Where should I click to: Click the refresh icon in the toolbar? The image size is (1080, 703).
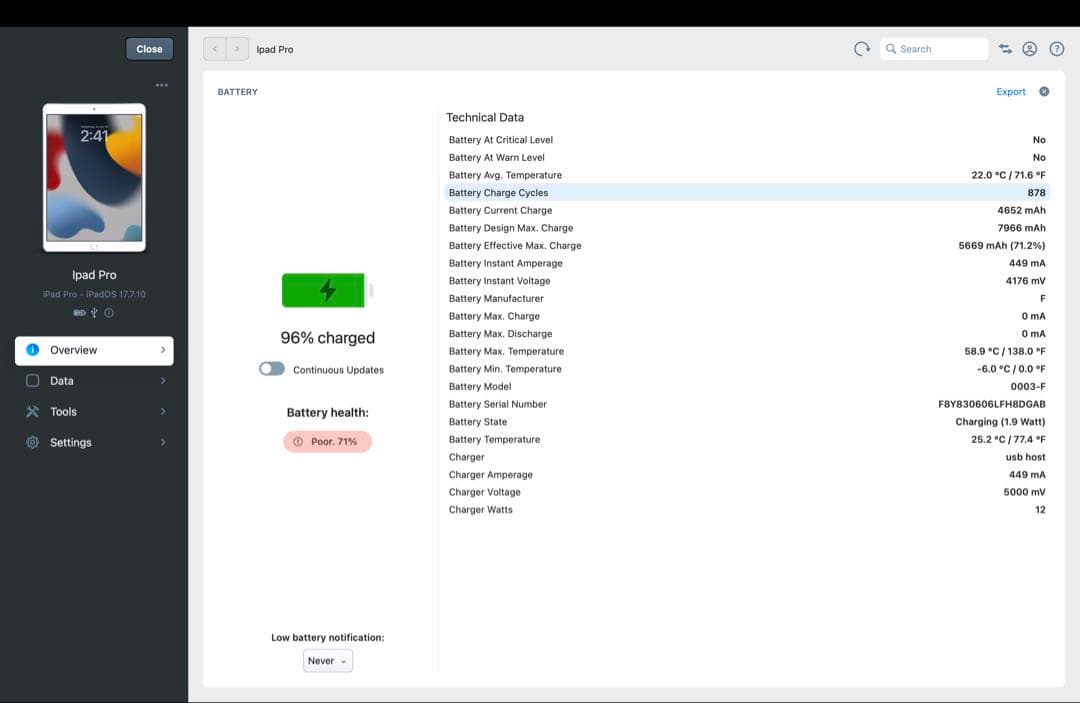click(861, 49)
